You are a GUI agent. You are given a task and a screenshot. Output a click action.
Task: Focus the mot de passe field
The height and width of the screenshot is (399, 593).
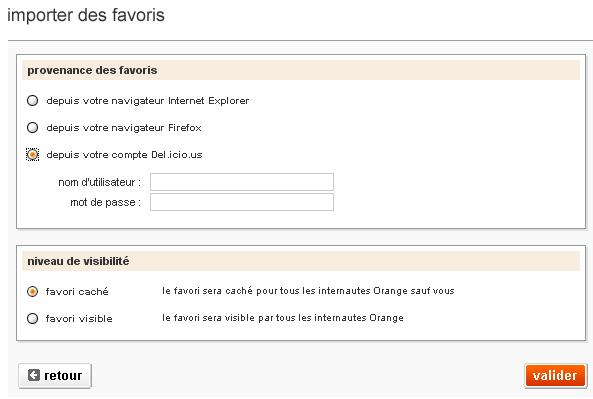(x=242, y=202)
